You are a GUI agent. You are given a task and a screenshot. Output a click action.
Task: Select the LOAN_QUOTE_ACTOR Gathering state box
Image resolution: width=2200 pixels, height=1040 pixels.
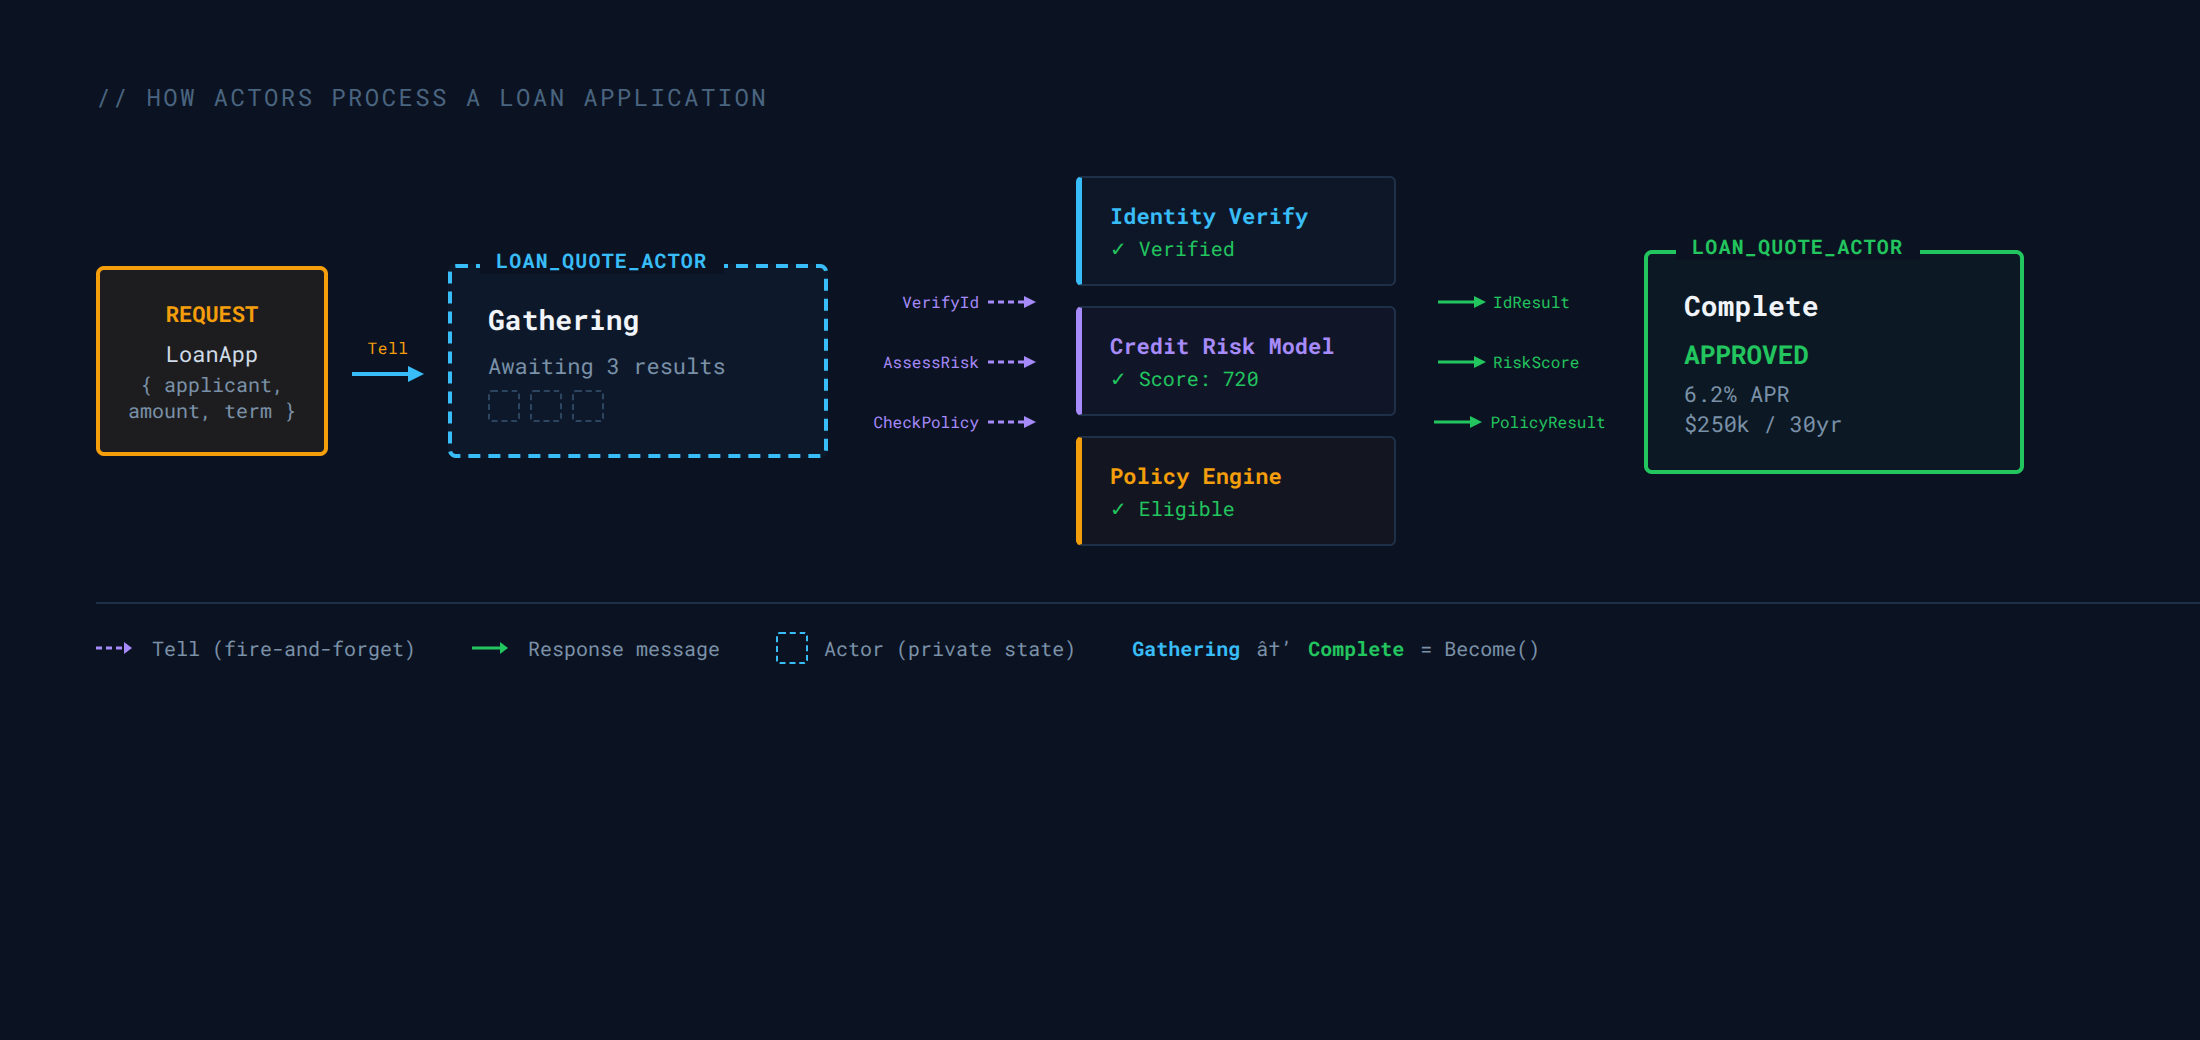pos(637,360)
